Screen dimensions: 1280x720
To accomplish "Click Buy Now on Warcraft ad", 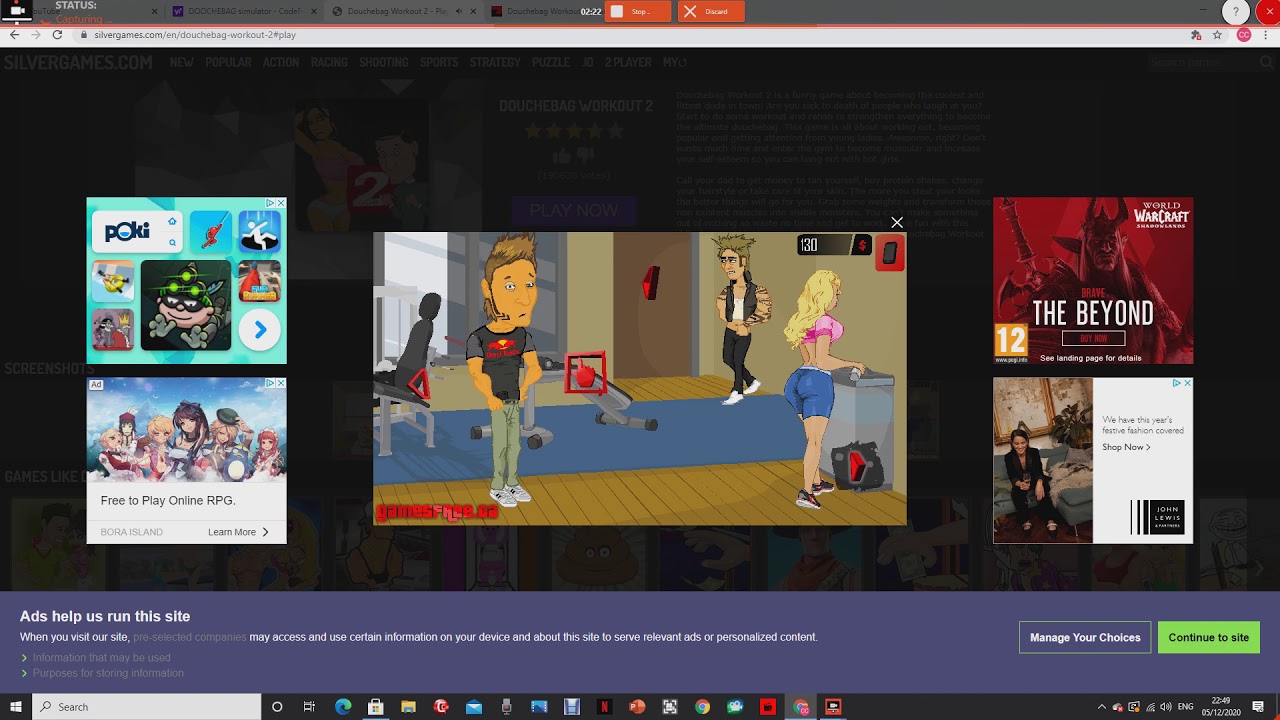I will pos(1093,338).
